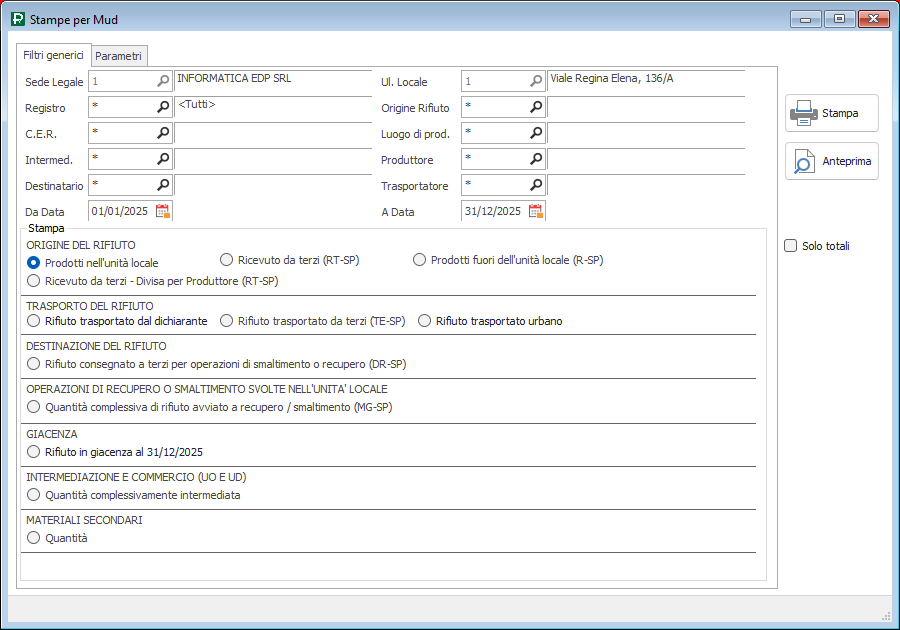Open lookup for C.E.R. code field

[x=163, y=133]
